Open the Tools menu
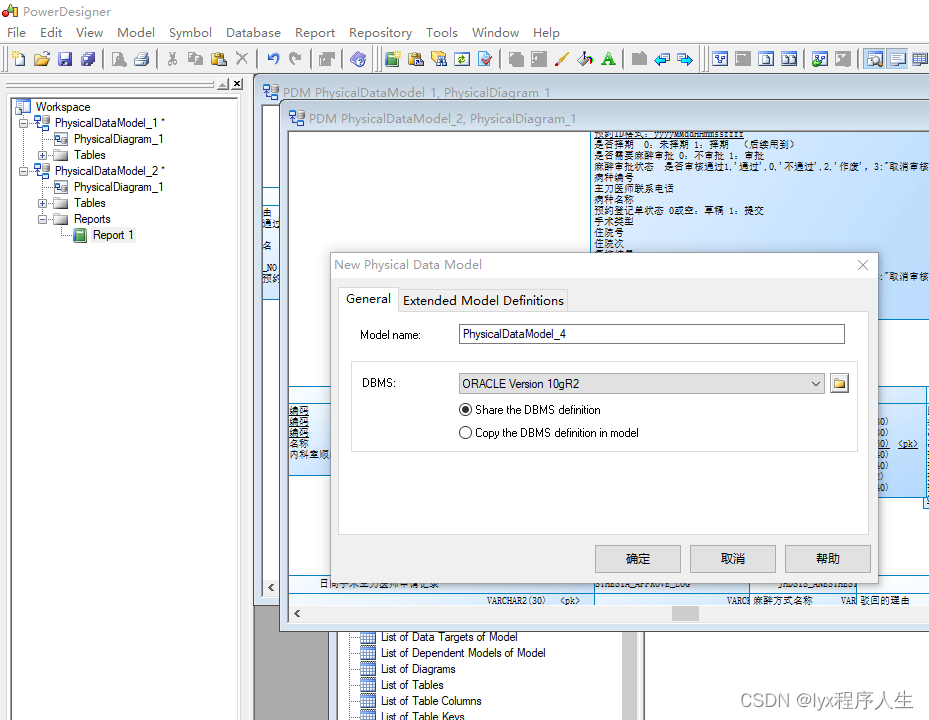This screenshot has height=720, width=929. pyautogui.click(x=441, y=33)
